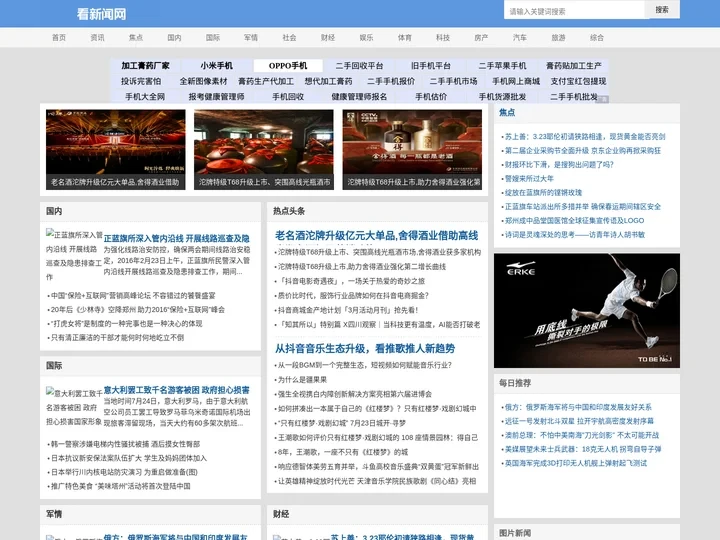The height and width of the screenshot is (540, 720).
Task: Click broken image 意大利罢工致千 in 国际
Action: (74, 407)
